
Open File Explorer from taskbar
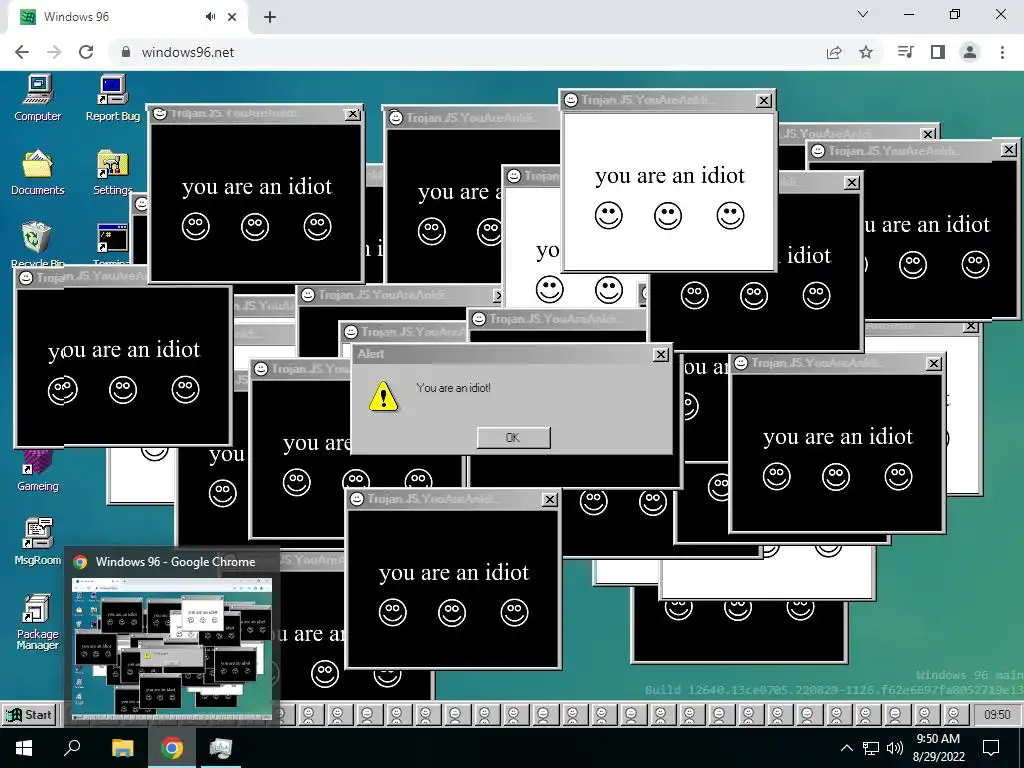click(x=122, y=748)
